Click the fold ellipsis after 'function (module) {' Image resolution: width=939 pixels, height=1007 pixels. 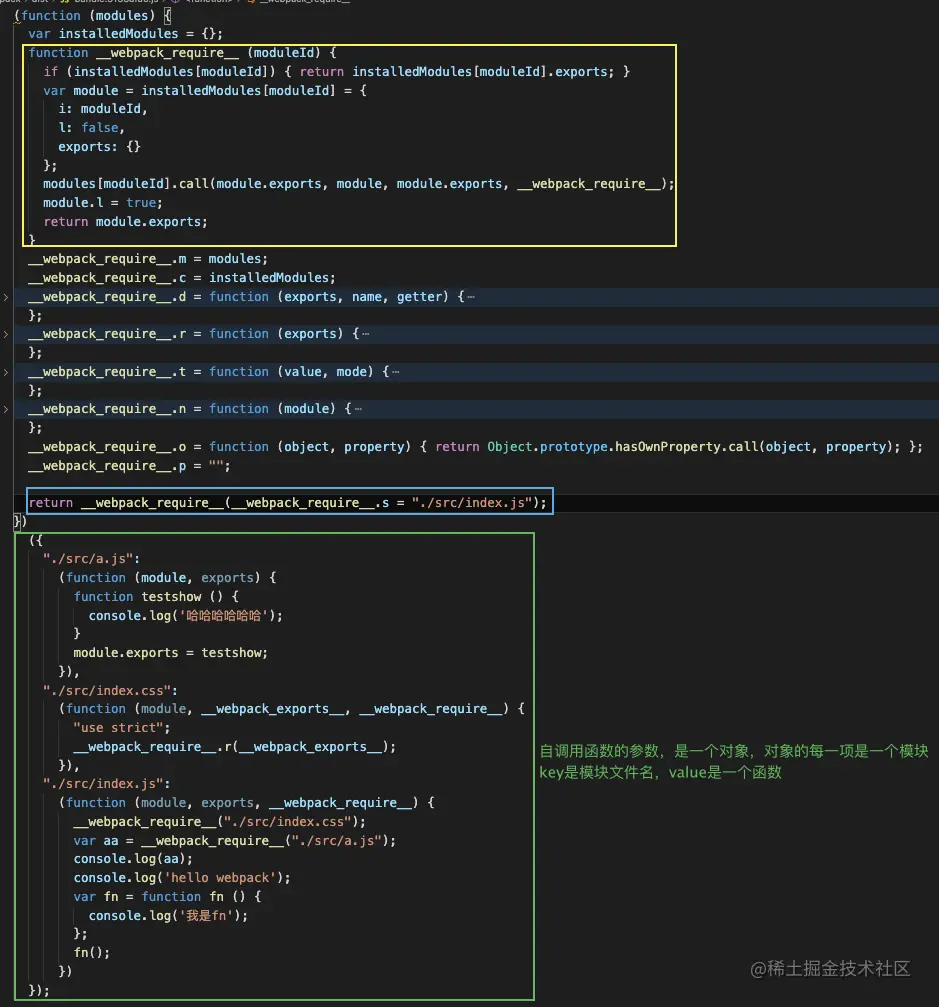point(358,409)
